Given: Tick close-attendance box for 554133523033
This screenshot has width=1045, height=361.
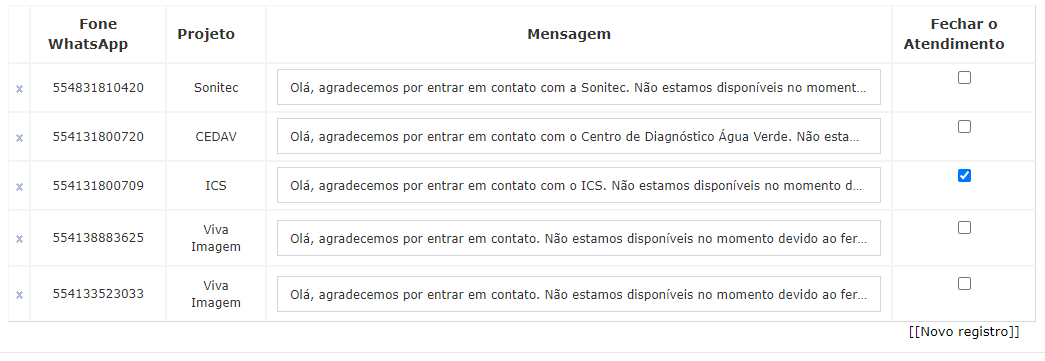Looking at the screenshot, I should [x=964, y=284].
